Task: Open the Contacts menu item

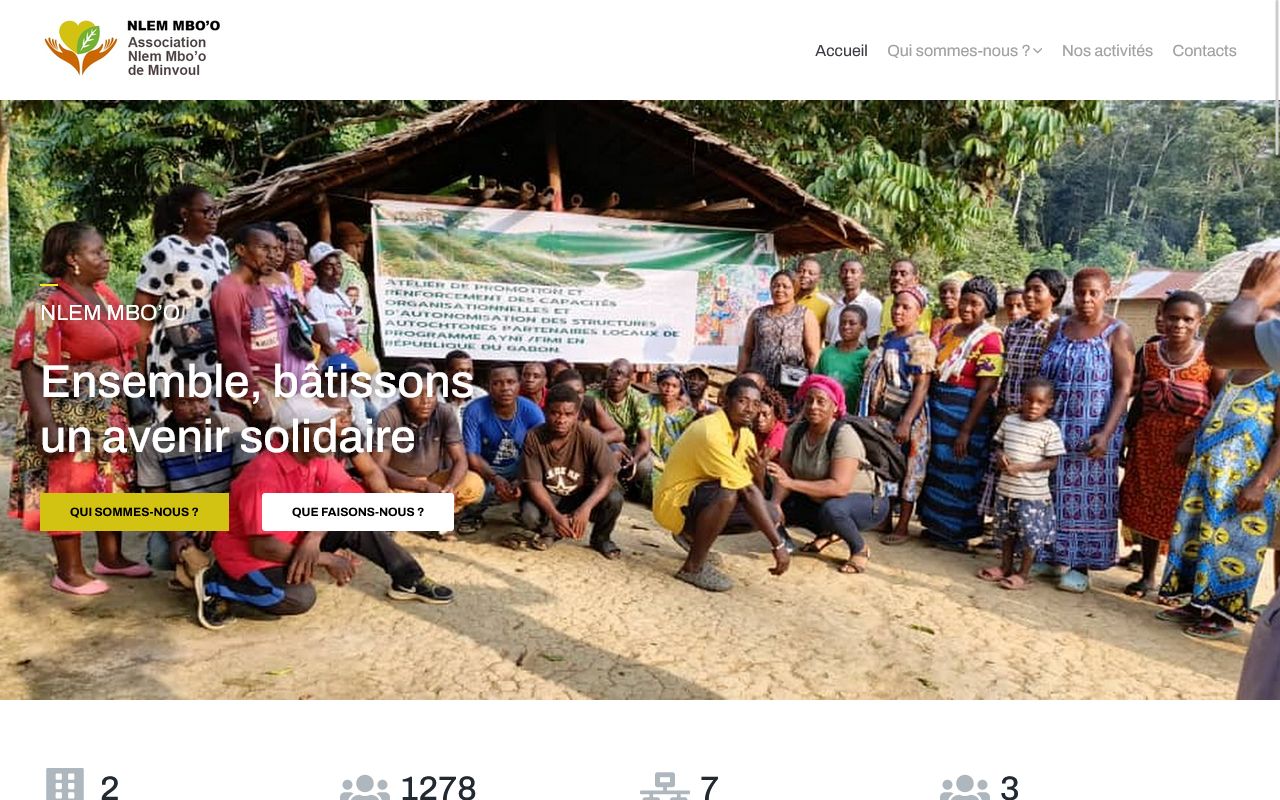Action: [x=1204, y=51]
